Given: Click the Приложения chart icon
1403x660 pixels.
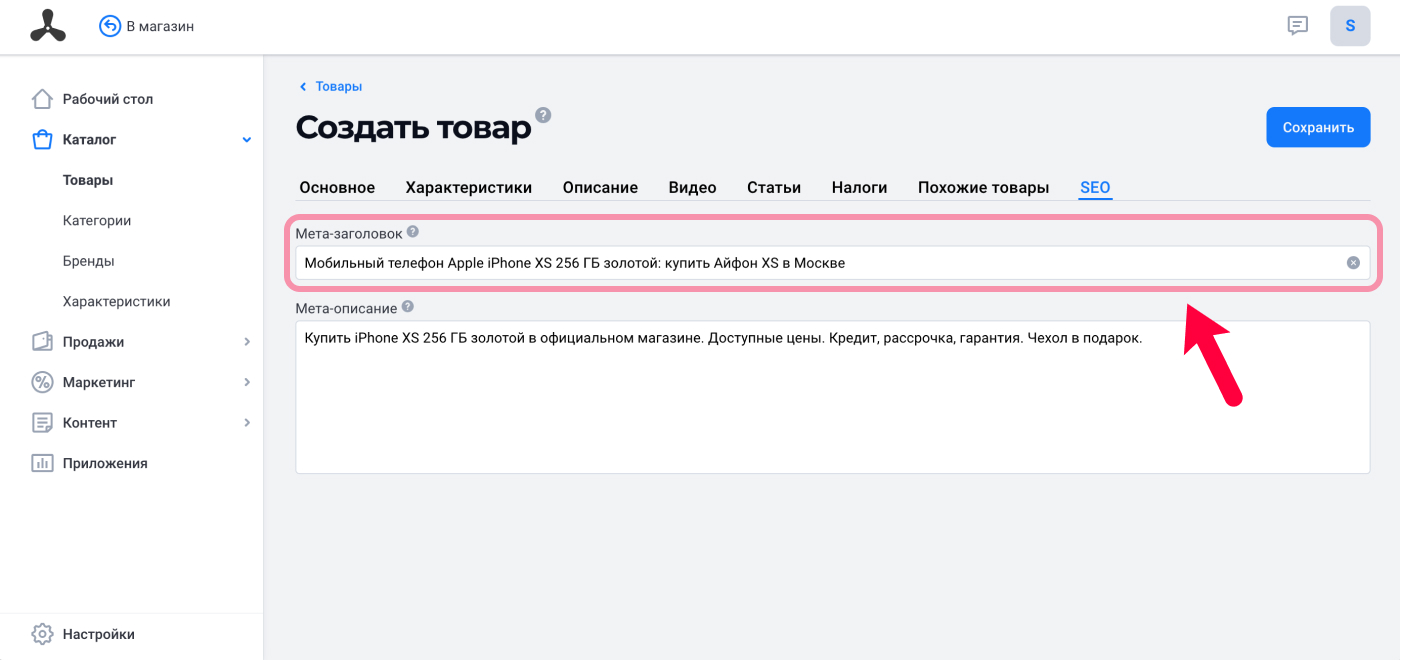Looking at the screenshot, I should [42, 463].
